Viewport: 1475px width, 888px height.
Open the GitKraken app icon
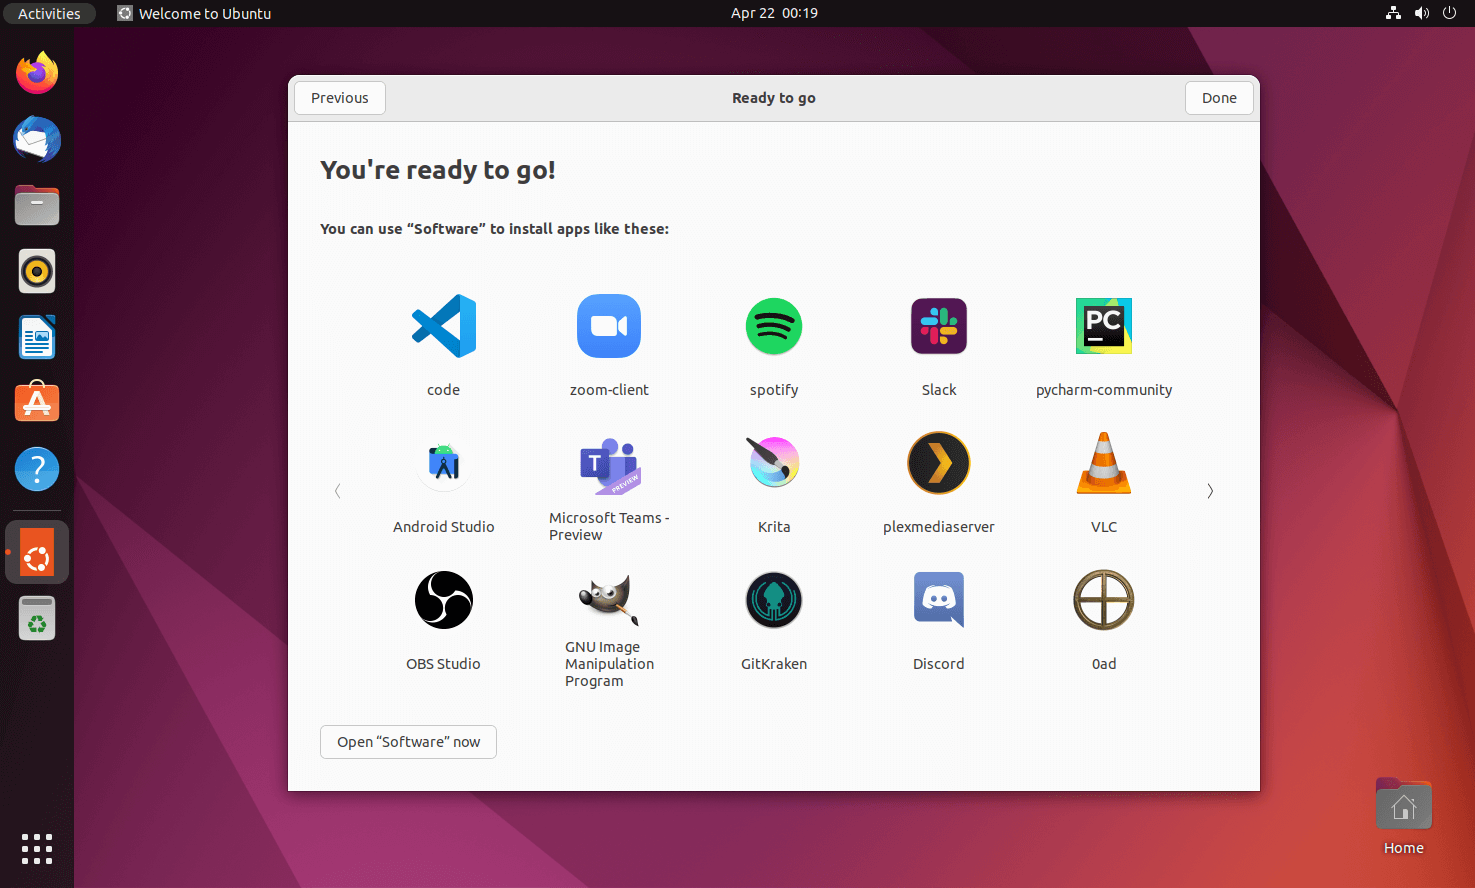(x=773, y=600)
